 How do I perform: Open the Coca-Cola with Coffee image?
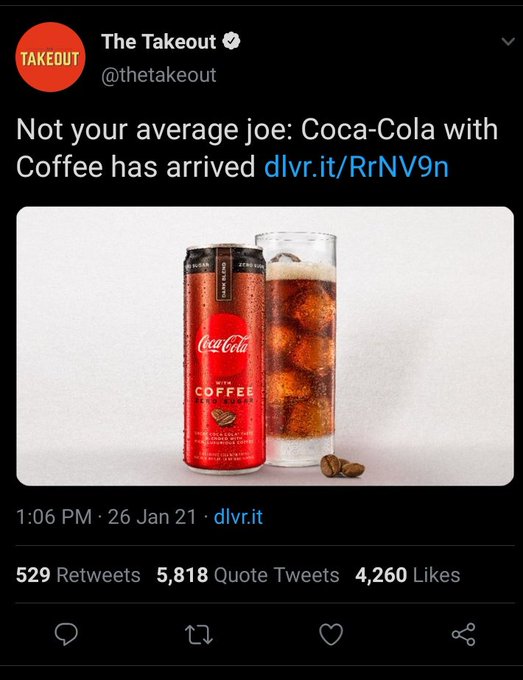click(265, 346)
